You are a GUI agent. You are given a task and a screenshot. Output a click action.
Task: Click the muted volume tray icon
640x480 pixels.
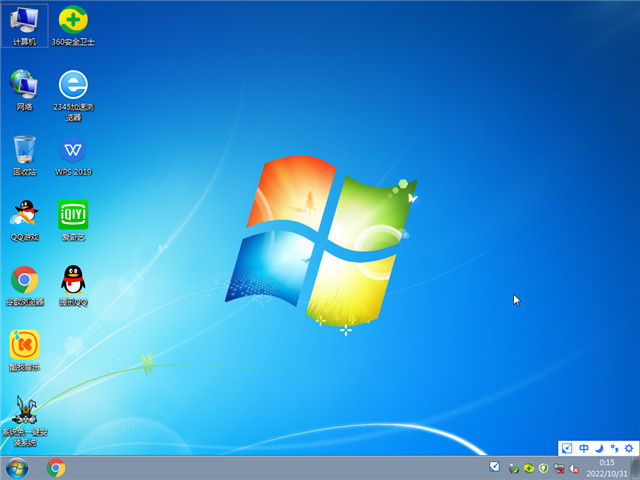pos(575,468)
